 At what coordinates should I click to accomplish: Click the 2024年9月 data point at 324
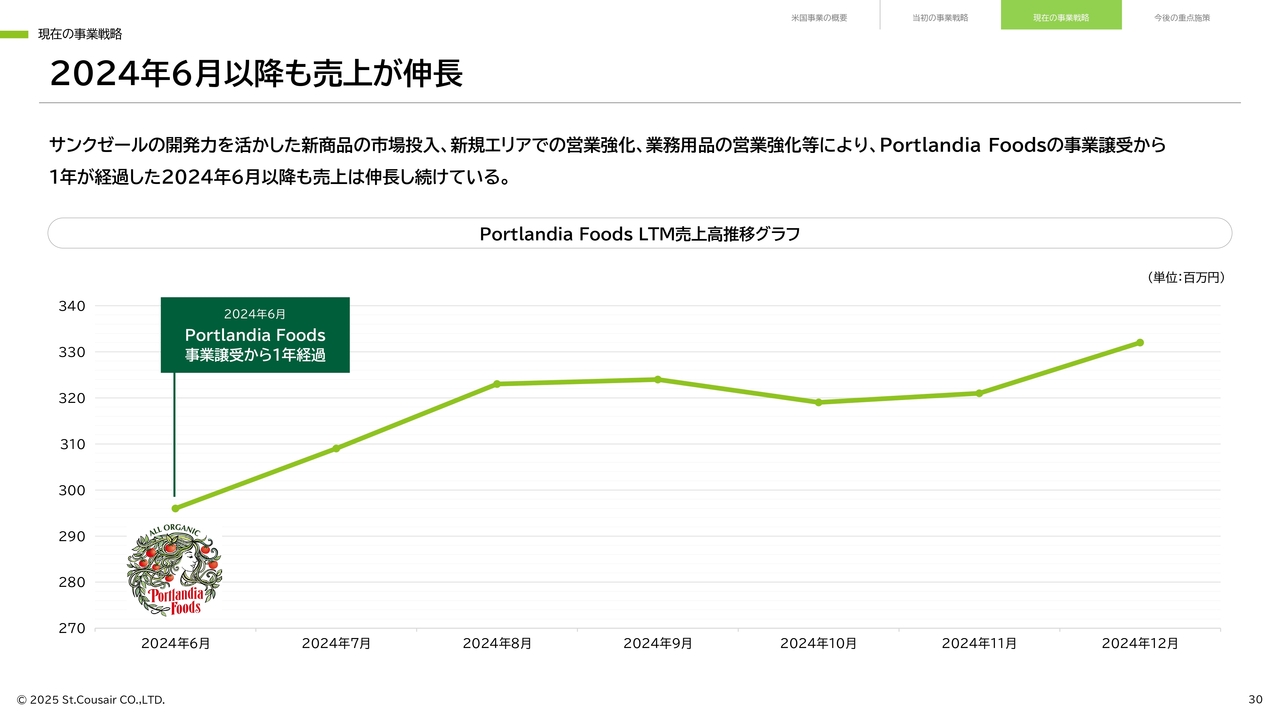tap(657, 379)
